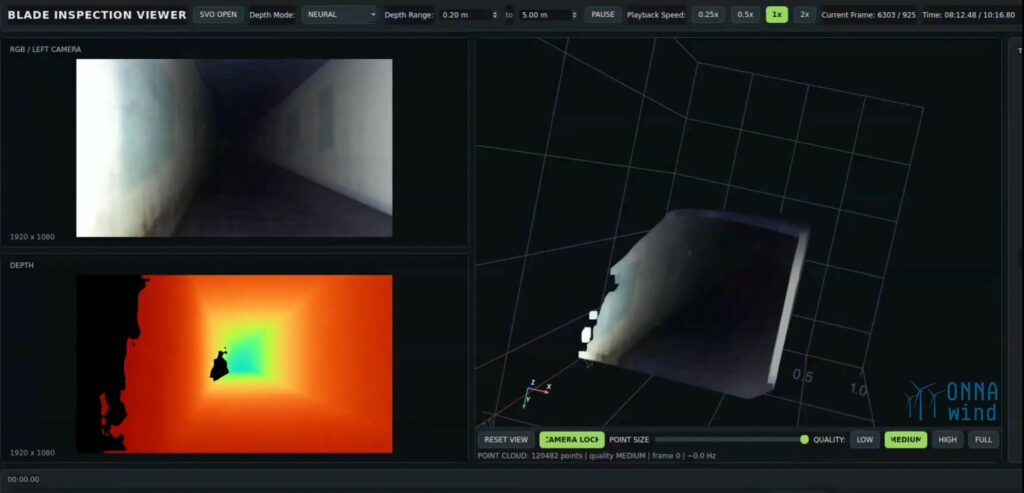The height and width of the screenshot is (493, 1024).
Task: Open the Depth Mode NEURAL dropdown
Action: pyautogui.click(x=340, y=14)
